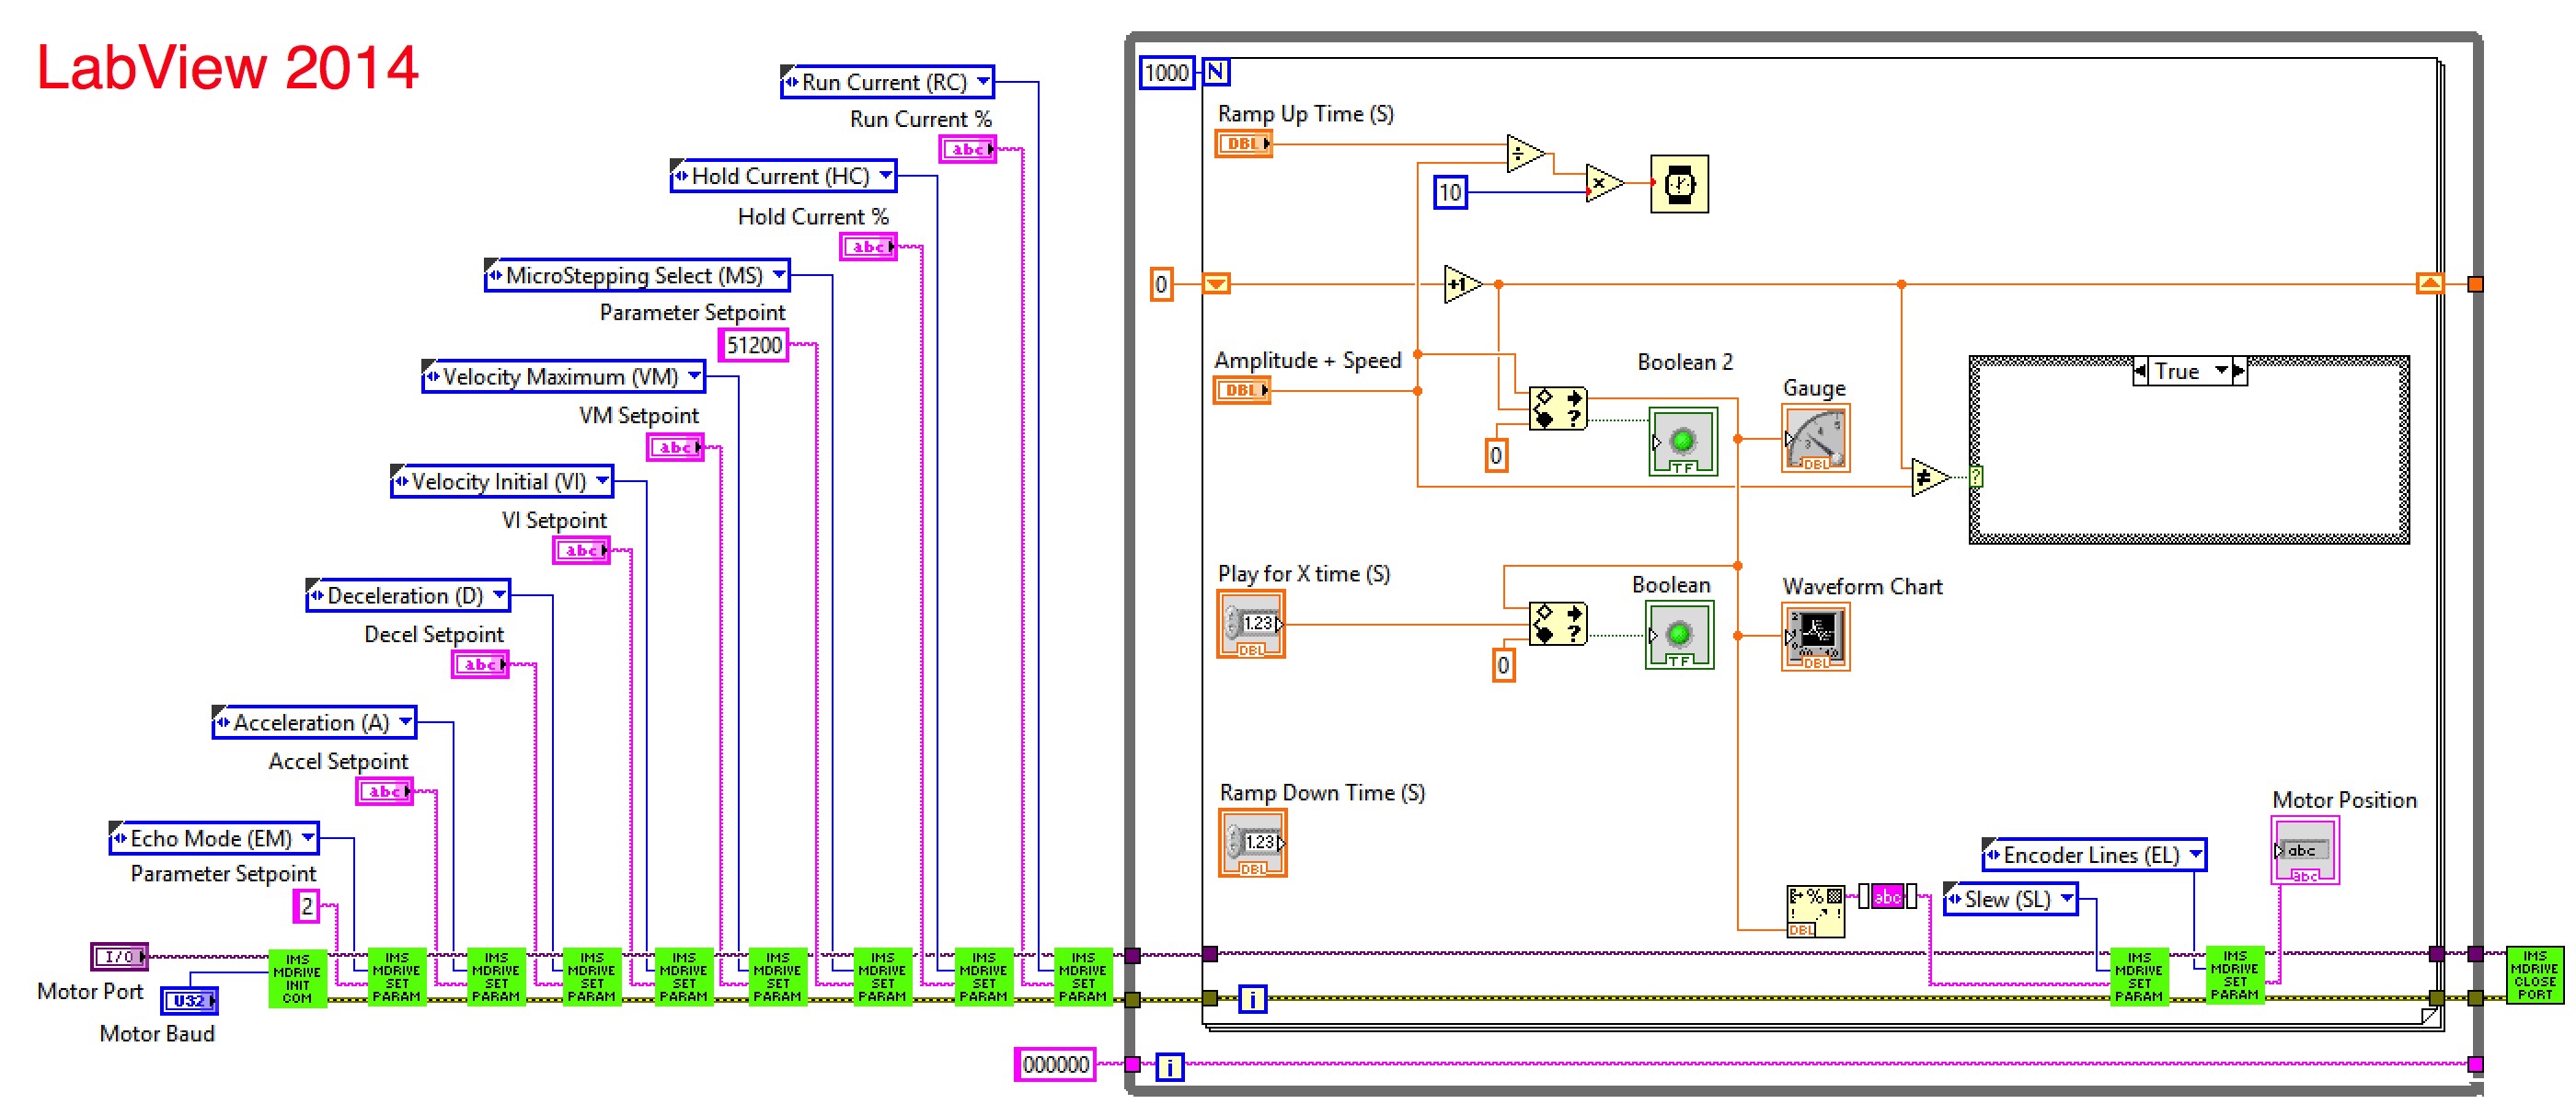Select the Gauge indicator terminal
Image resolution: width=2576 pixels, height=1104 pixels.
[x=1815, y=438]
